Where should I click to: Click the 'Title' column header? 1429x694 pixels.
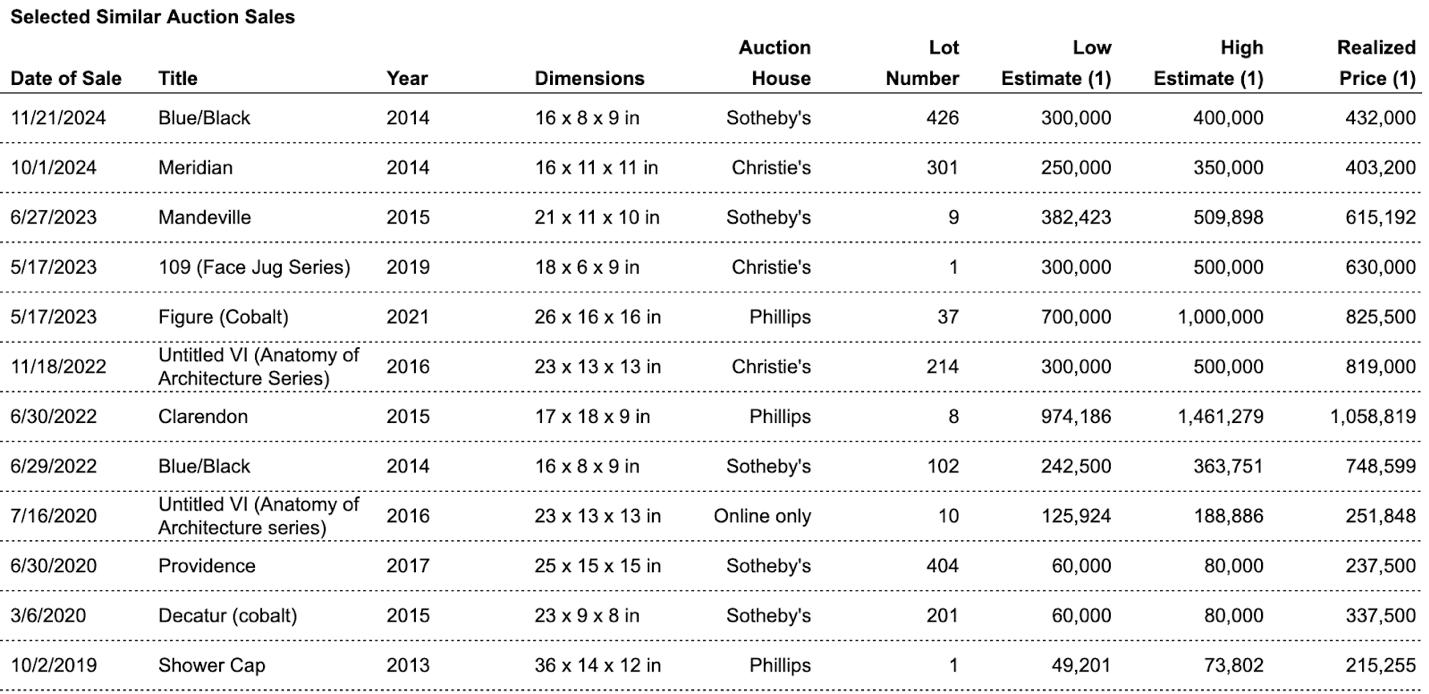click(178, 78)
